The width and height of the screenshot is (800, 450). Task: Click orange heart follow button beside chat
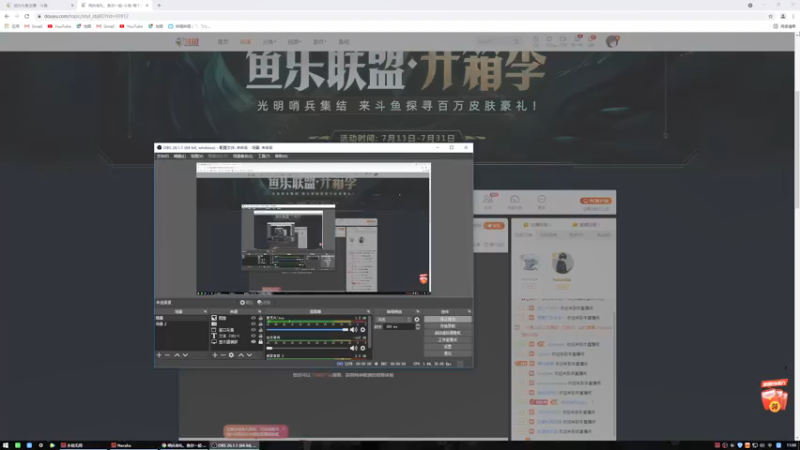494,226
